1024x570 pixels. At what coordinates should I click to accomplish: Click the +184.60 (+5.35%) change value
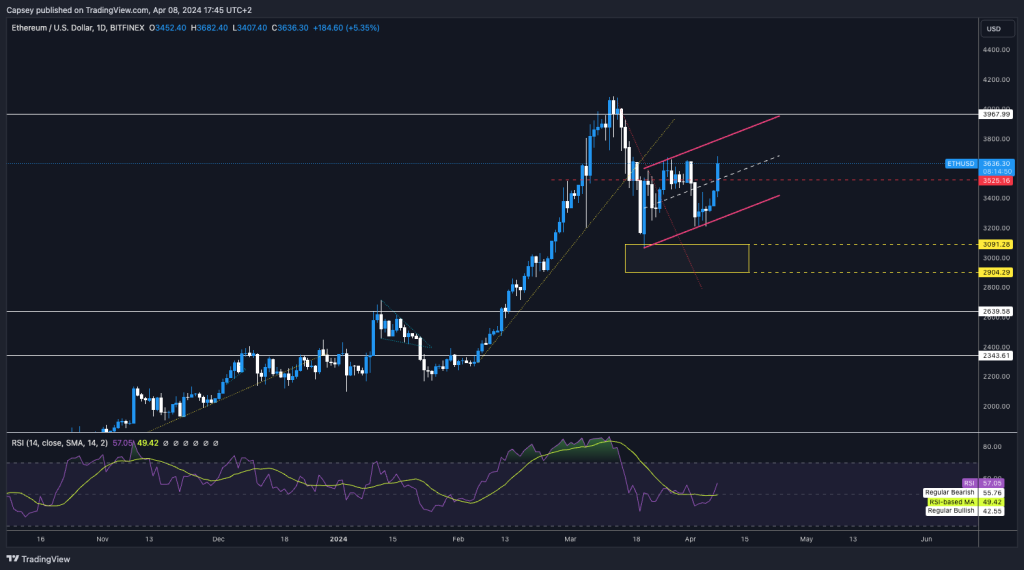[x=346, y=28]
